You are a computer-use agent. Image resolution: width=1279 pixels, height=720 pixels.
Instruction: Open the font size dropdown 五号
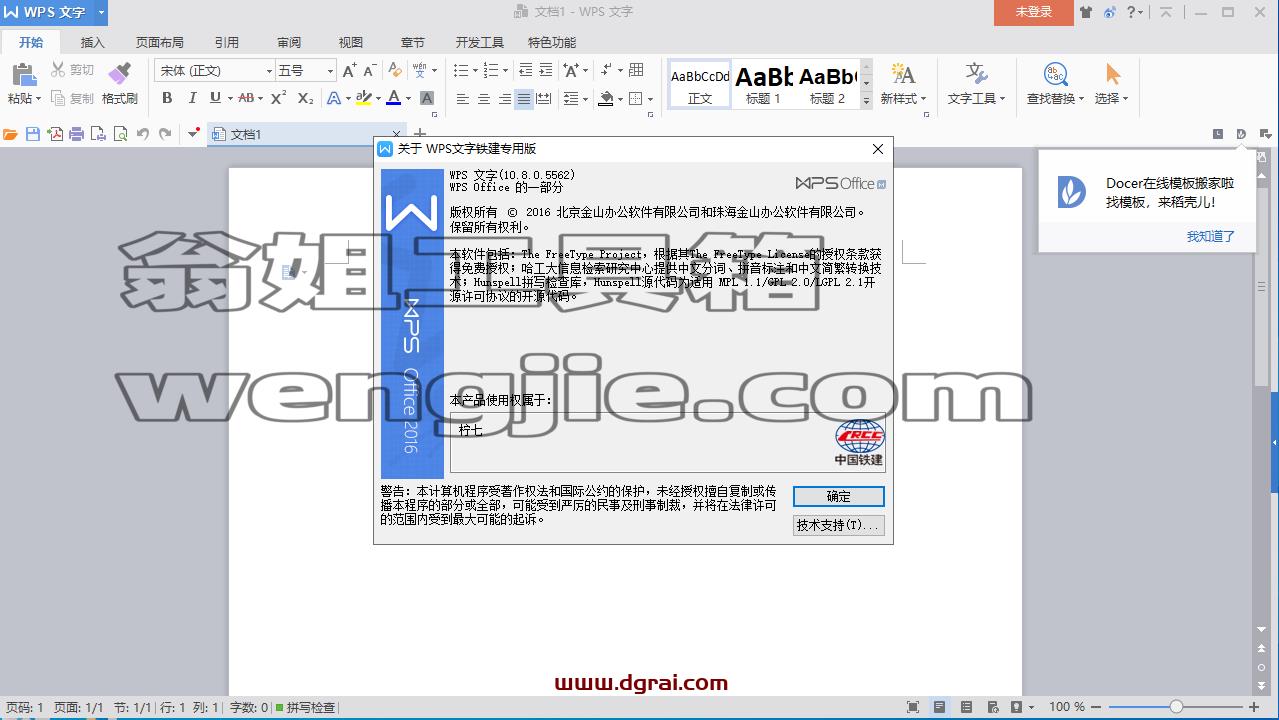(x=330, y=71)
